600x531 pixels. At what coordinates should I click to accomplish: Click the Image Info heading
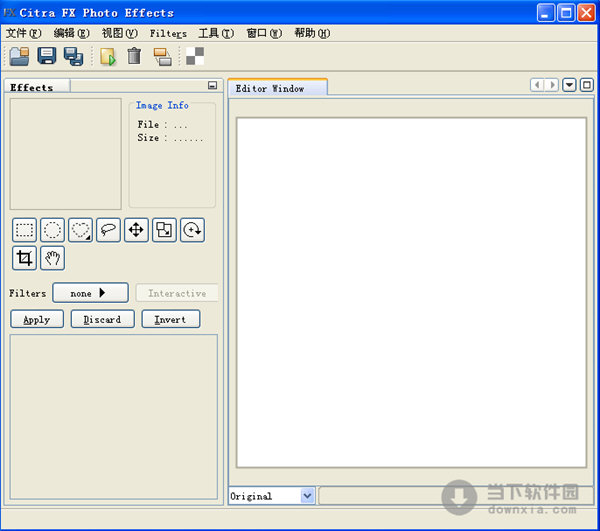[x=162, y=105]
